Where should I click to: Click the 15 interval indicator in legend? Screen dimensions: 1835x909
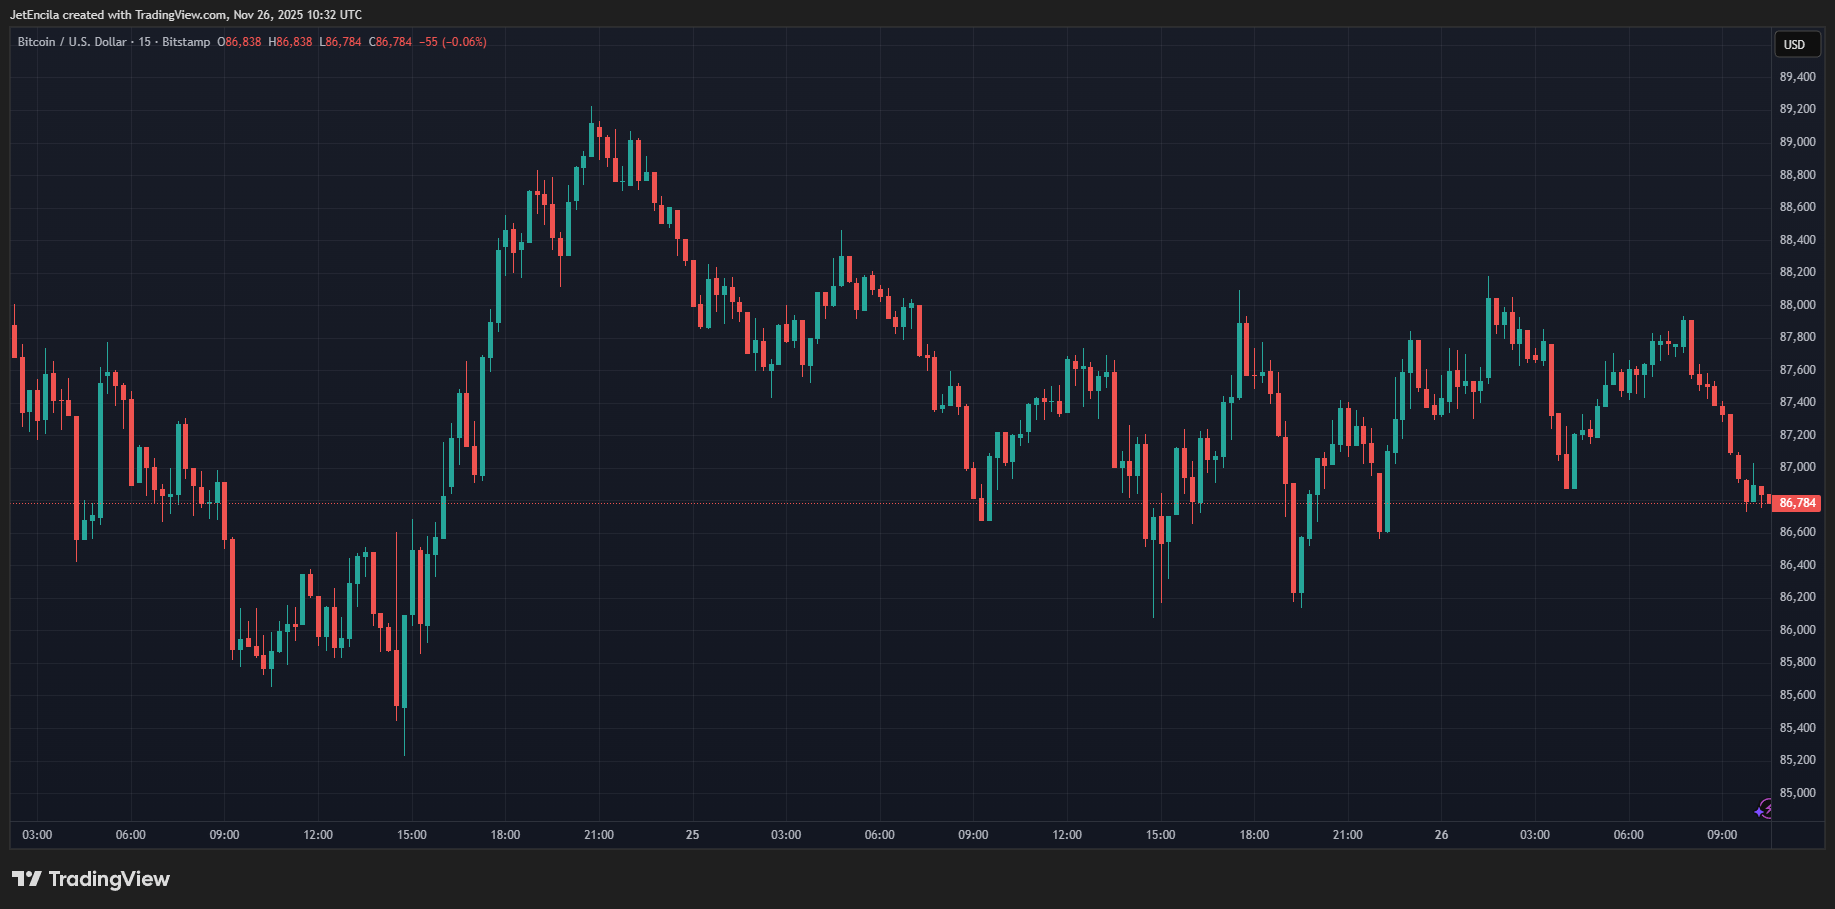(x=145, y=42)
